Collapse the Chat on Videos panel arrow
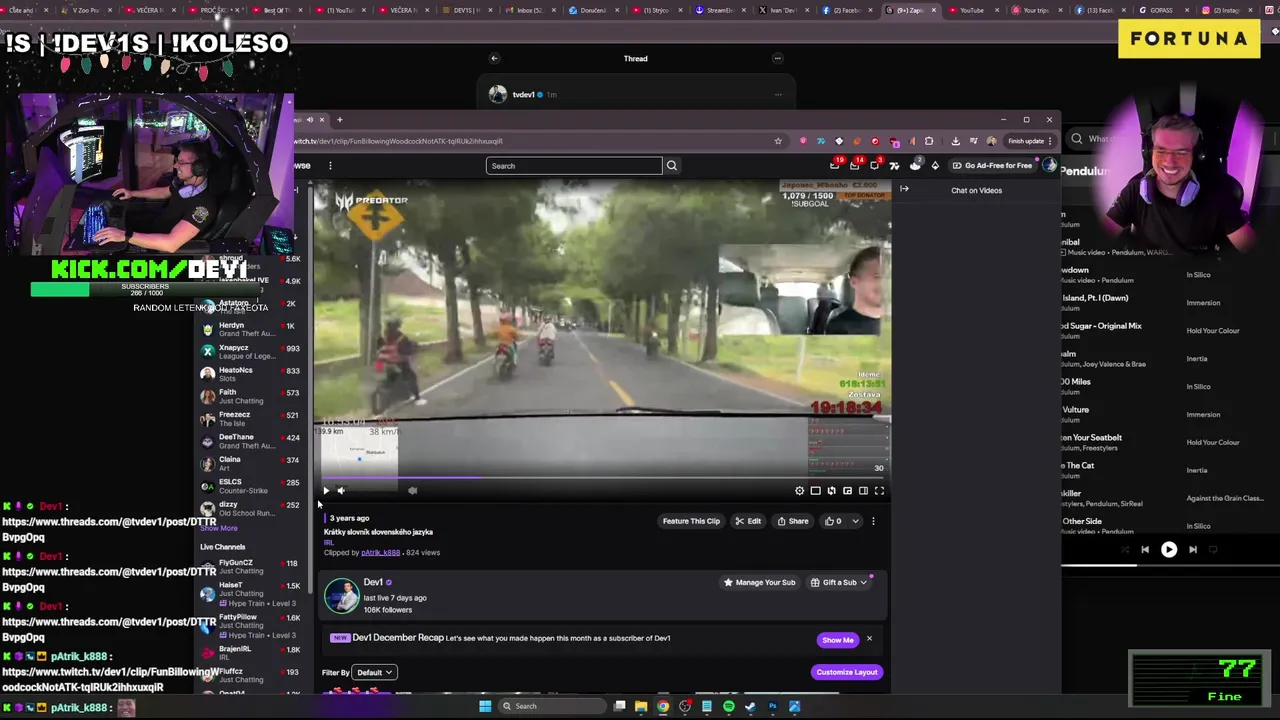1280x720 pixels. pos(904,189)
